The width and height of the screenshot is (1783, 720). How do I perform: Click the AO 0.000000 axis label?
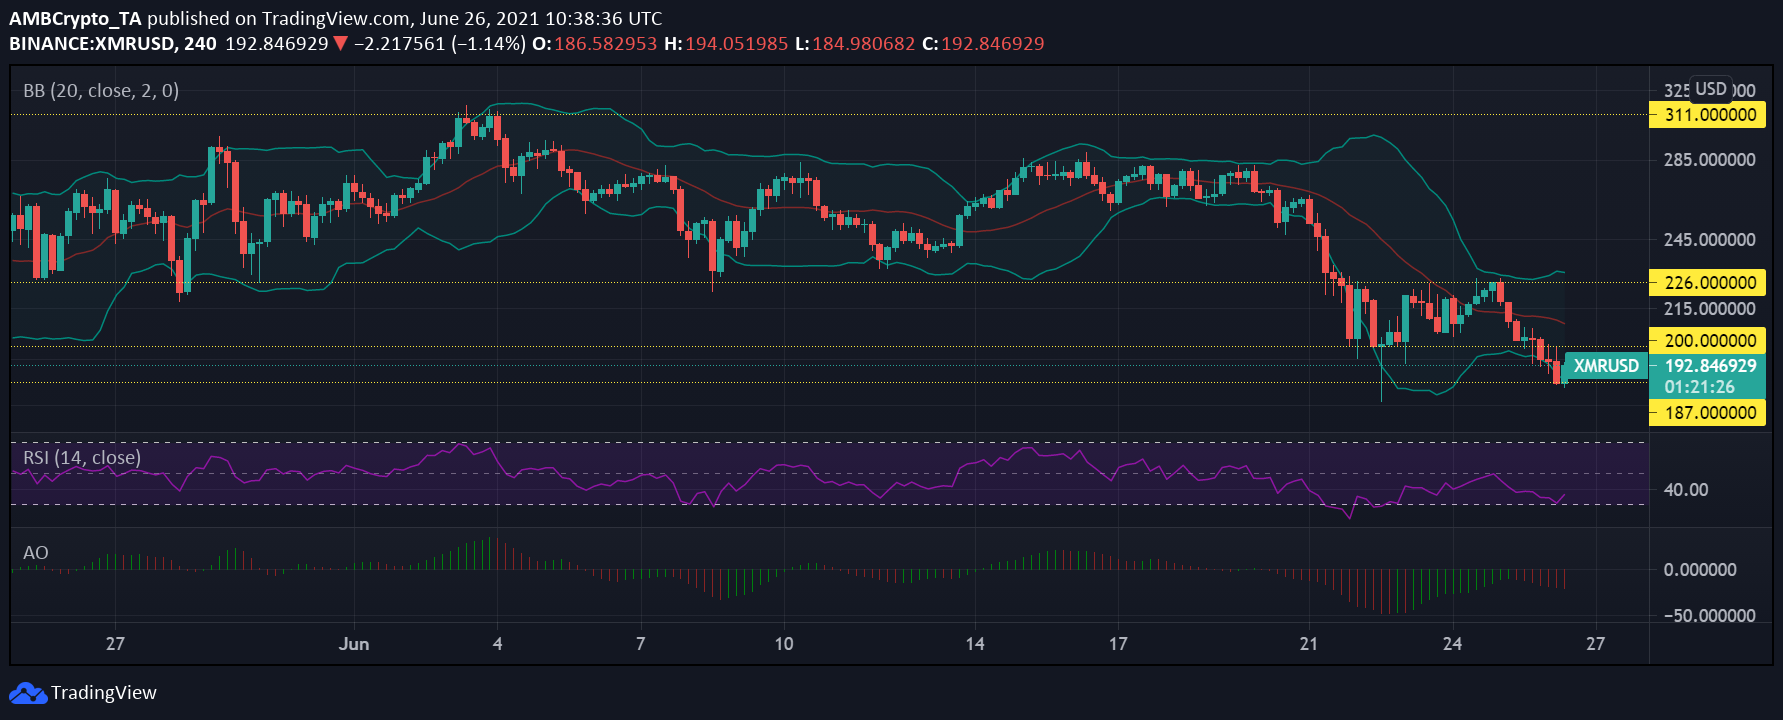(1700, 570)
